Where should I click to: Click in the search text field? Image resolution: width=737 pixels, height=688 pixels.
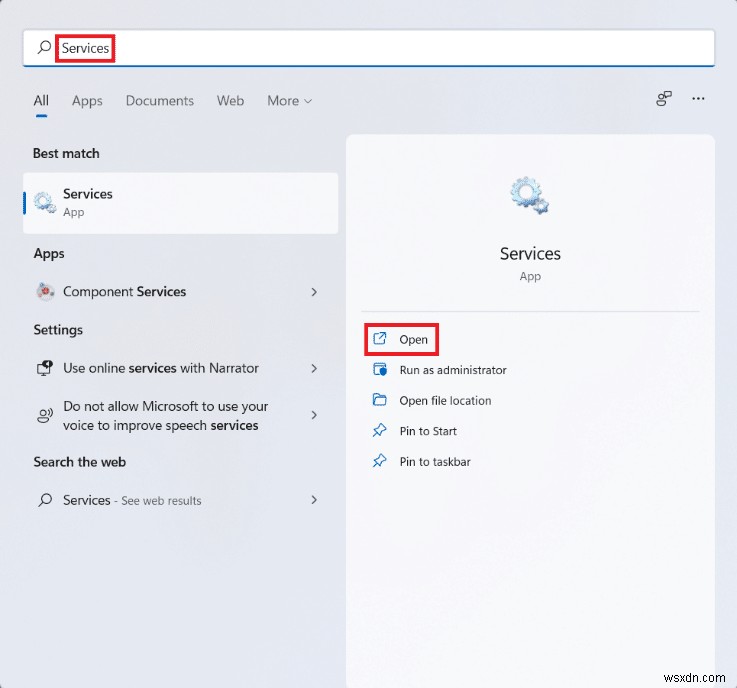pyautogui.click(x=369, y=47)
